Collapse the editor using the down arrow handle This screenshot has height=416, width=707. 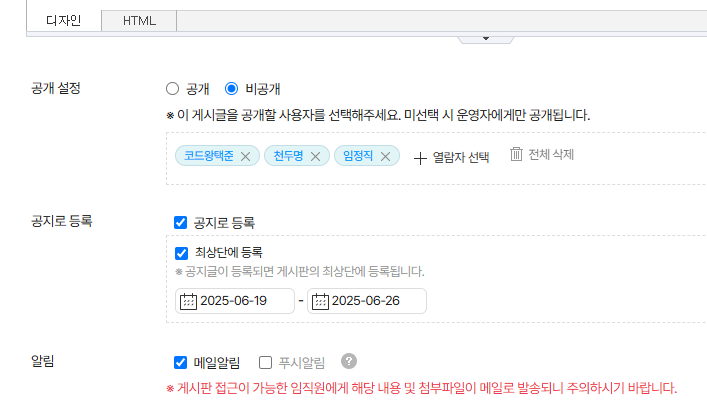[484, 38]
